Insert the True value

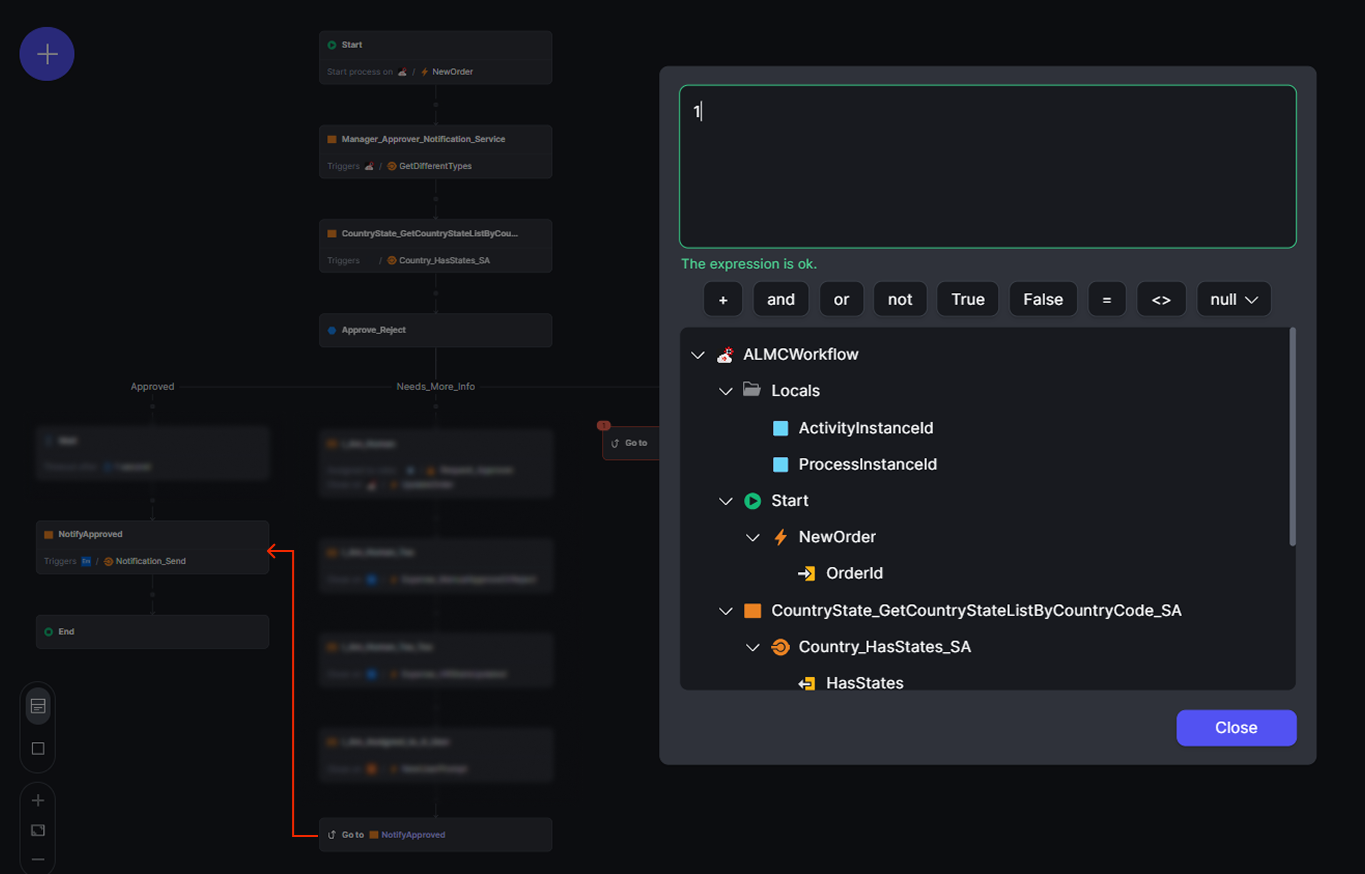pyautogui.click(x=967, y=298)
